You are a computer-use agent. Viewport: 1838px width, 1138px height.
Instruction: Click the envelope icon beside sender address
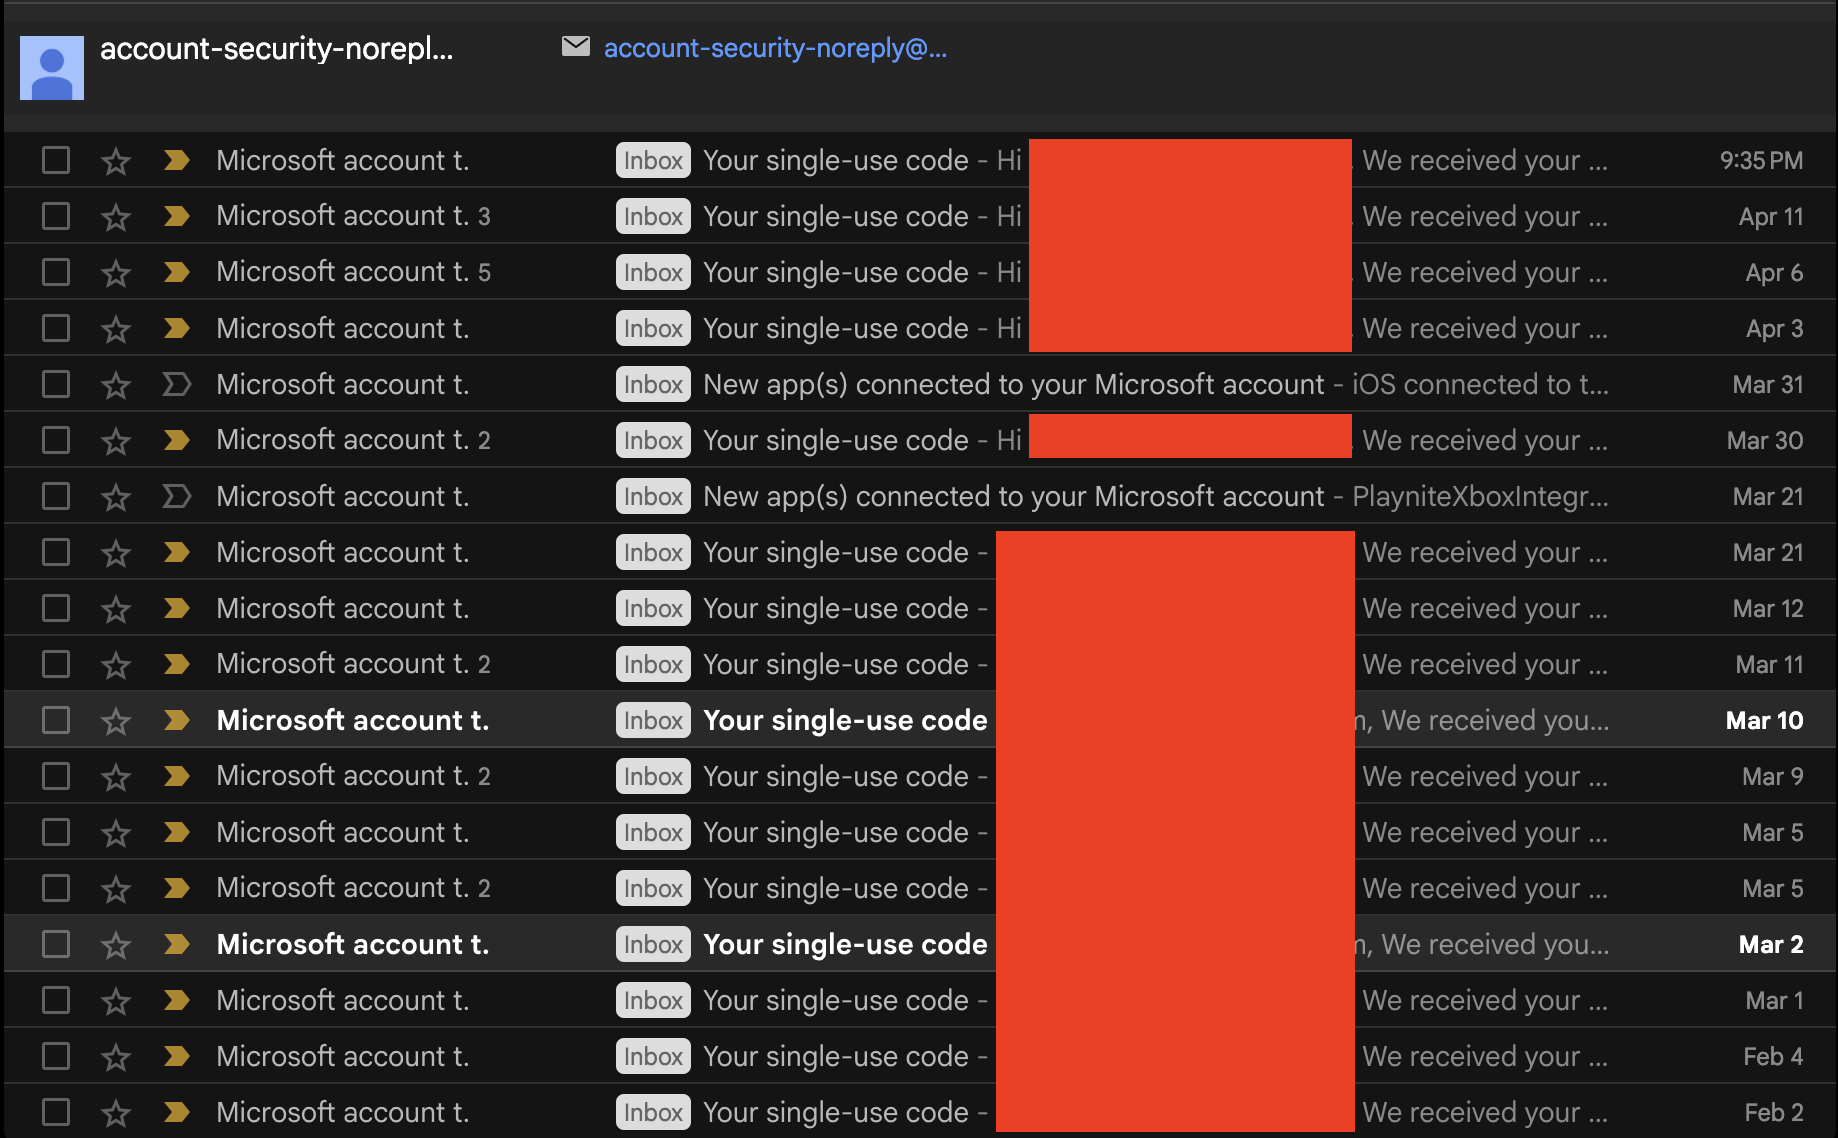[x=576, y=47]
